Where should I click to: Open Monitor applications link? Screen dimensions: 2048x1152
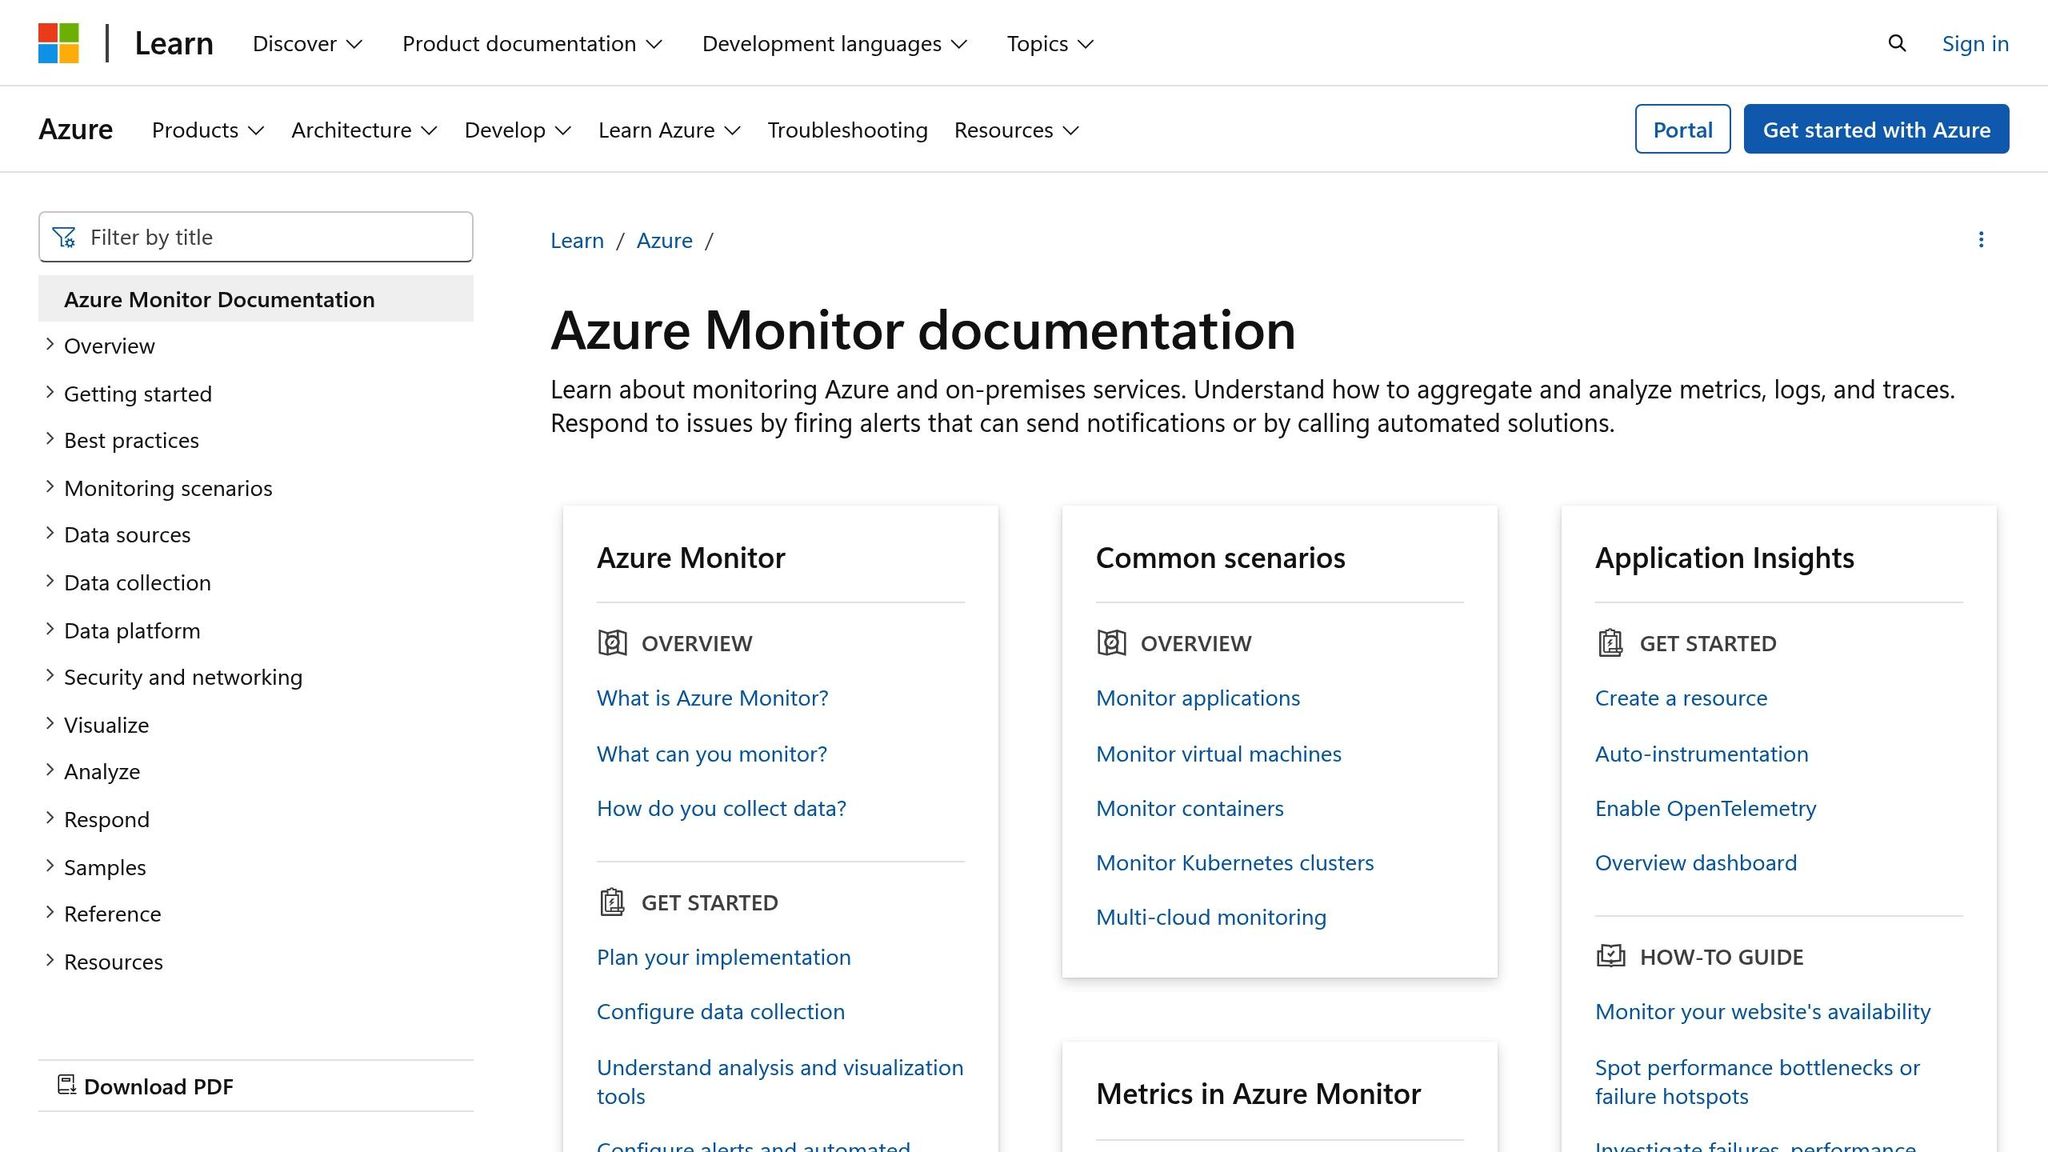point(1198,698)
